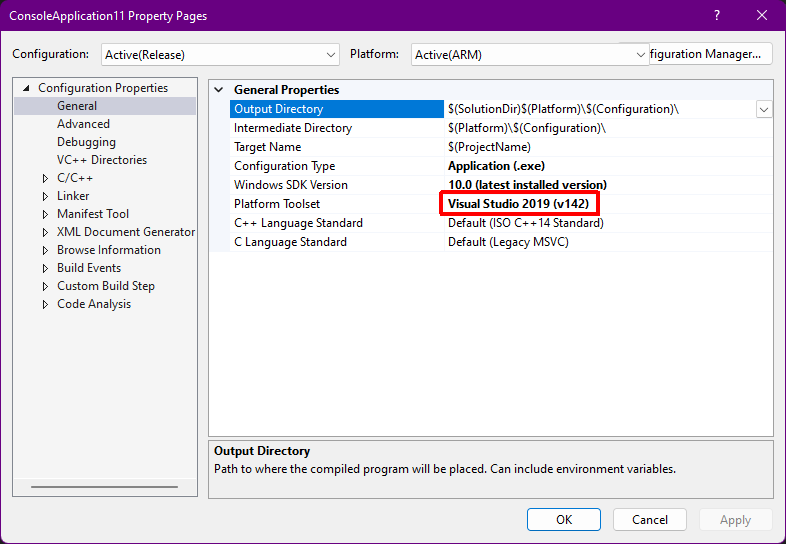
Task: Open the Platform dropdown showing Active(ARM)
Action: tap(530, 55)
